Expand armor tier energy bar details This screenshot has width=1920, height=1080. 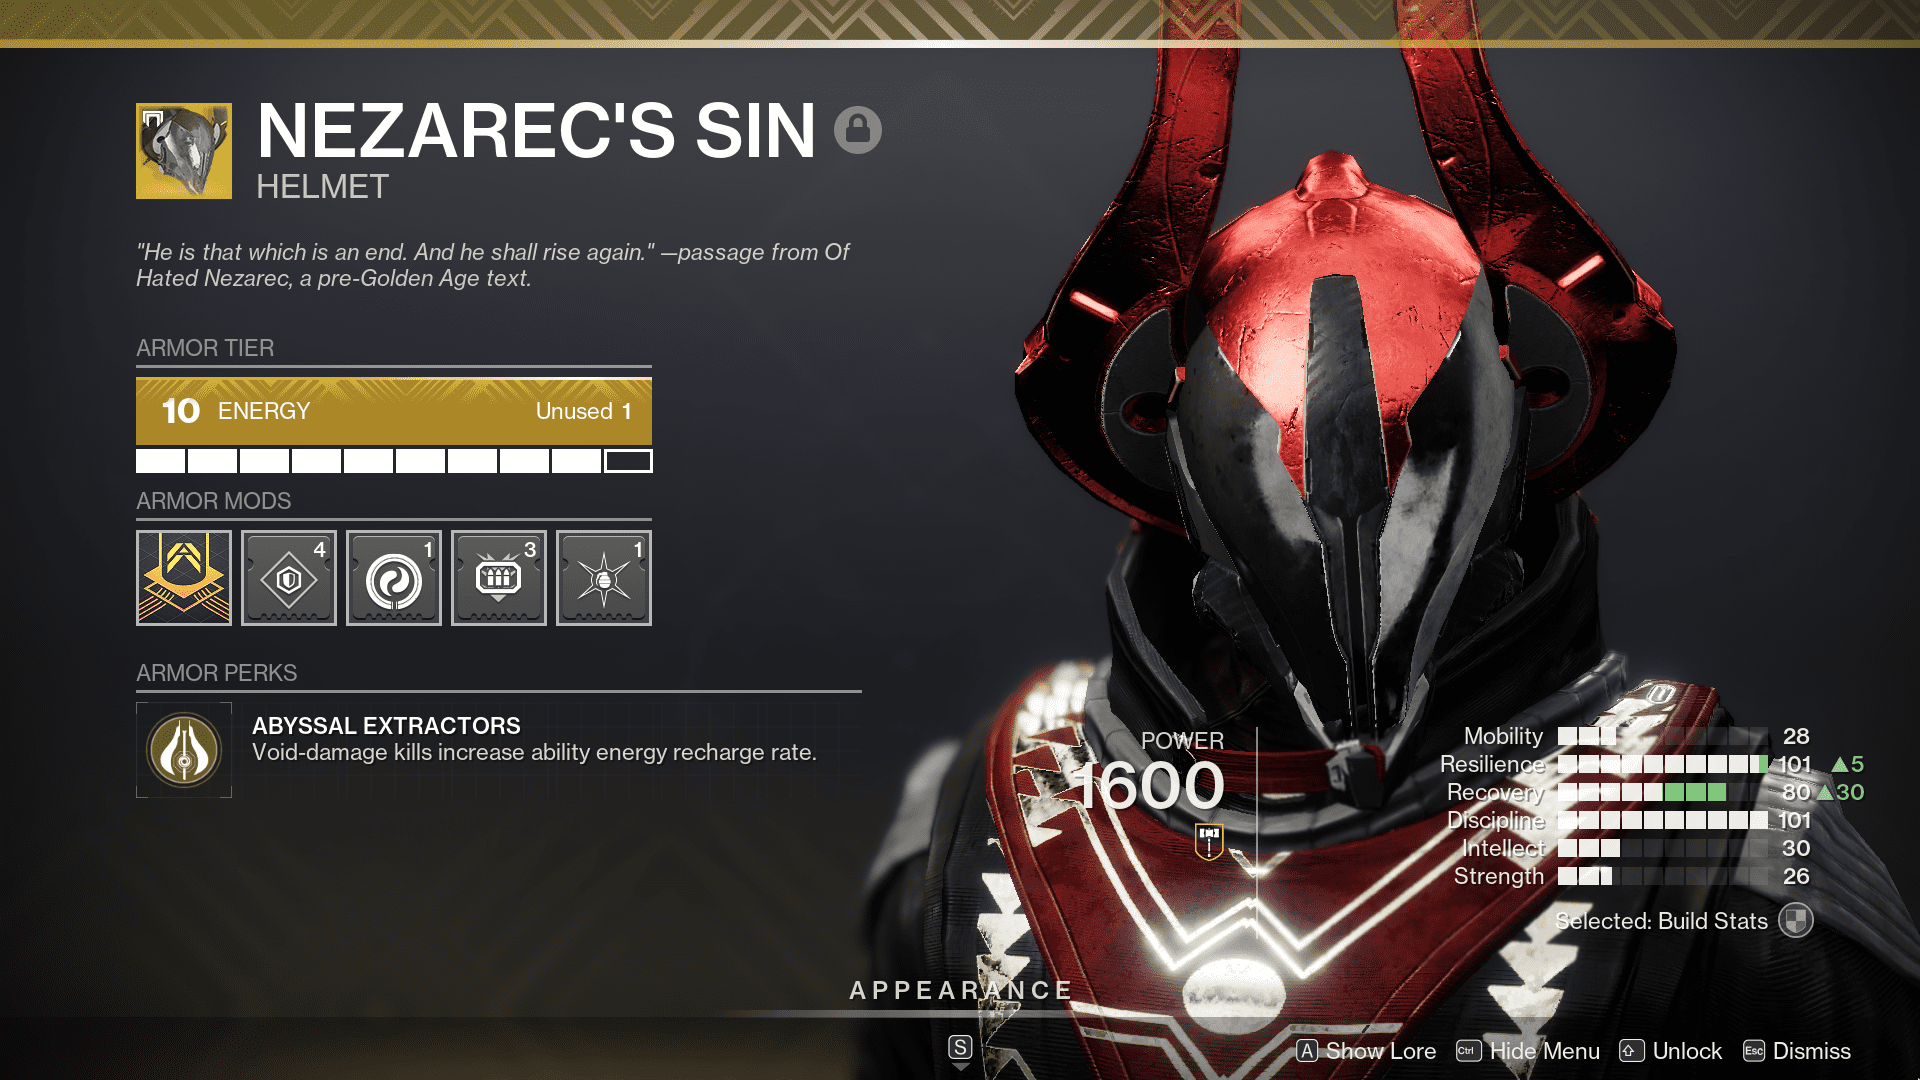tap(394, 410)
